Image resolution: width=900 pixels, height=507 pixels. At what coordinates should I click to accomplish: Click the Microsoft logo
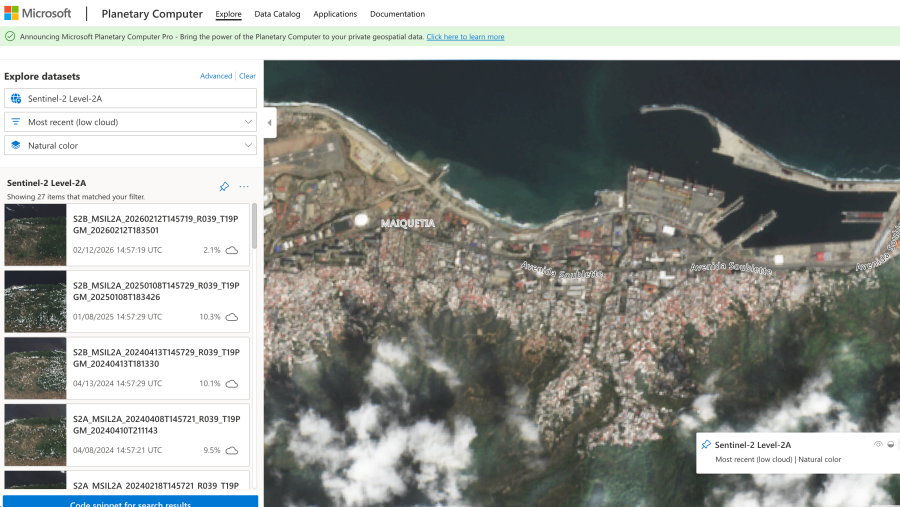tap(38, 13)
